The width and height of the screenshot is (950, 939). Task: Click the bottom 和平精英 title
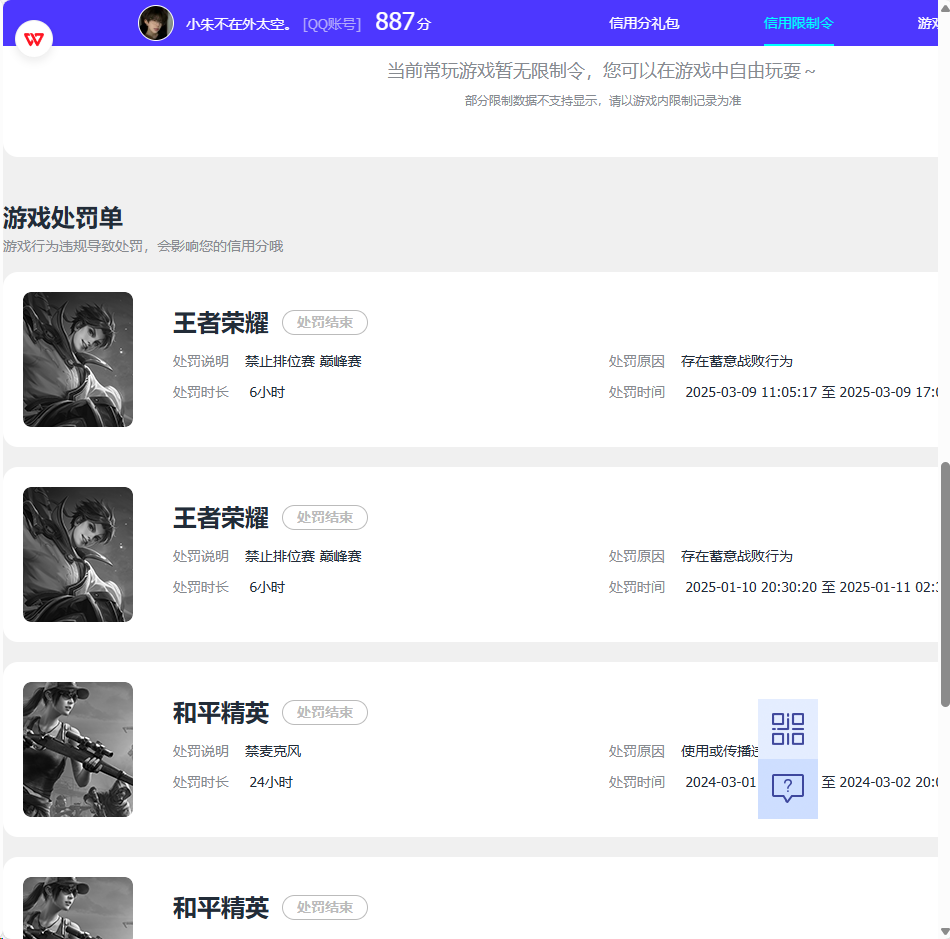pos(221,908)
